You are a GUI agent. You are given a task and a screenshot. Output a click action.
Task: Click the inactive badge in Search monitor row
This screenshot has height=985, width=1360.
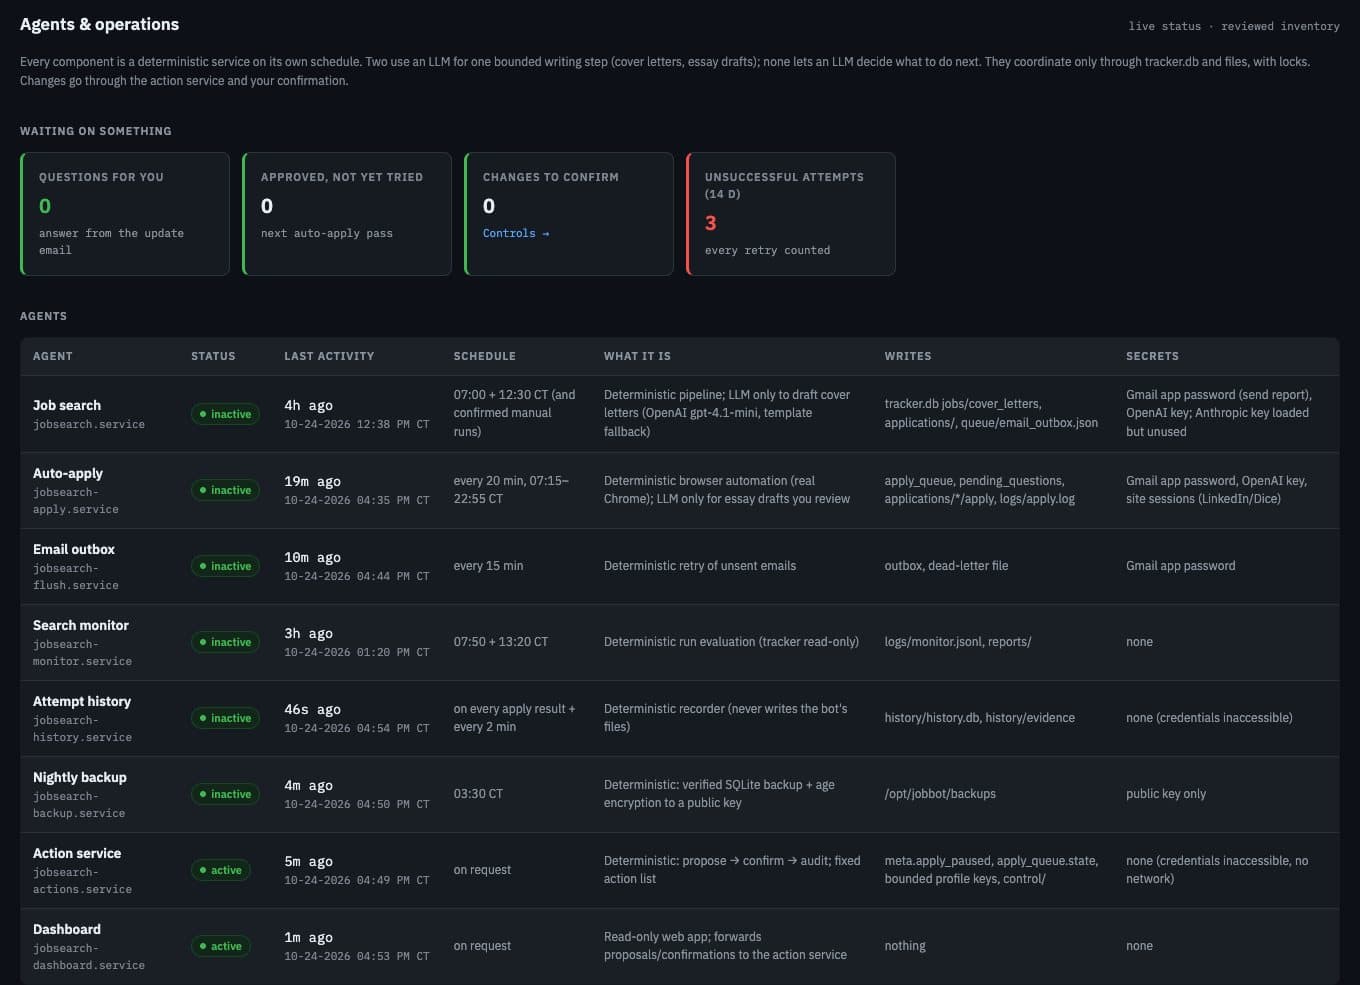tap(225, 642)
